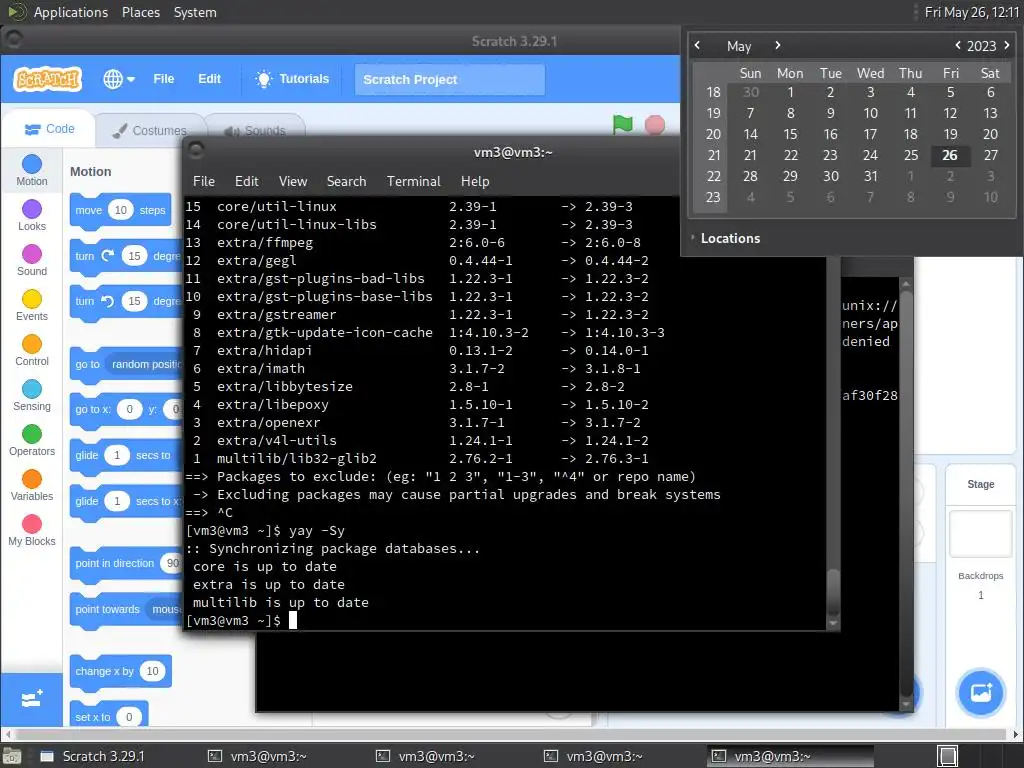The image size is (1024, 768).
Task: Expand the Locations section
Action: 726,238
